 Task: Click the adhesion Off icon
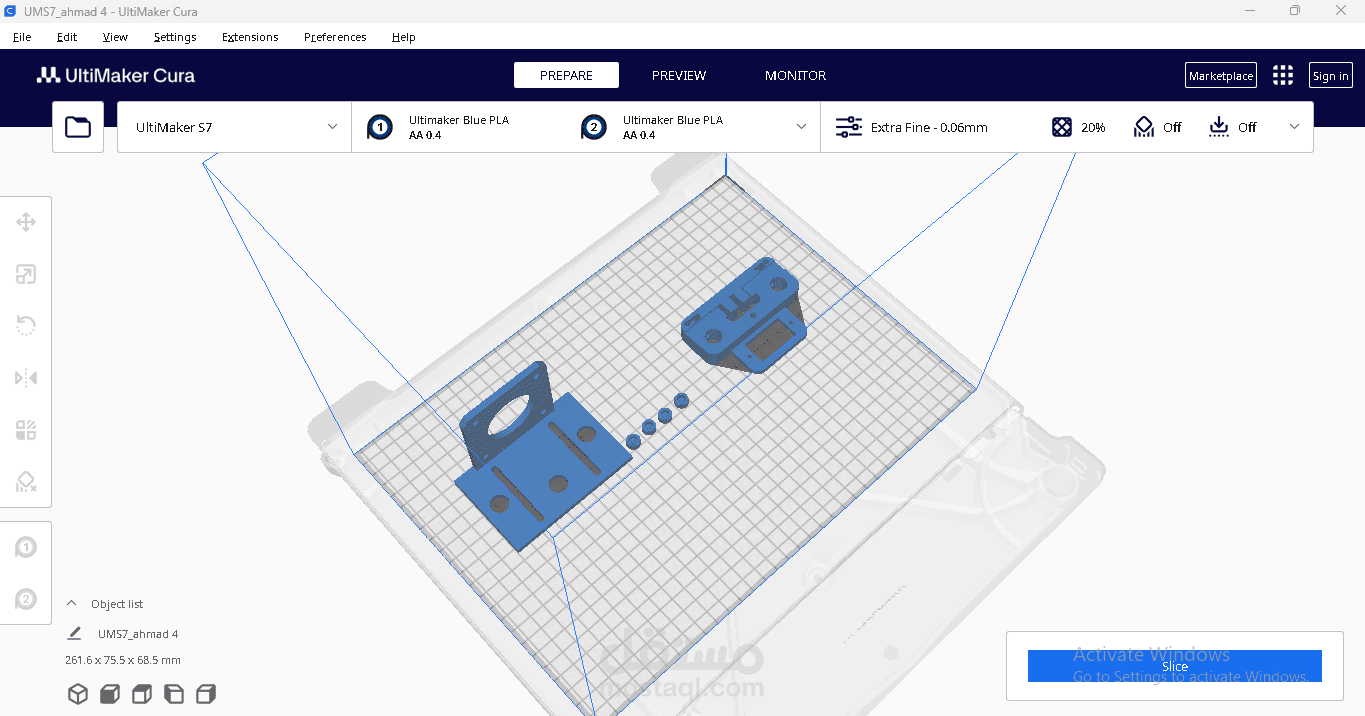[x=1219, y=127]
